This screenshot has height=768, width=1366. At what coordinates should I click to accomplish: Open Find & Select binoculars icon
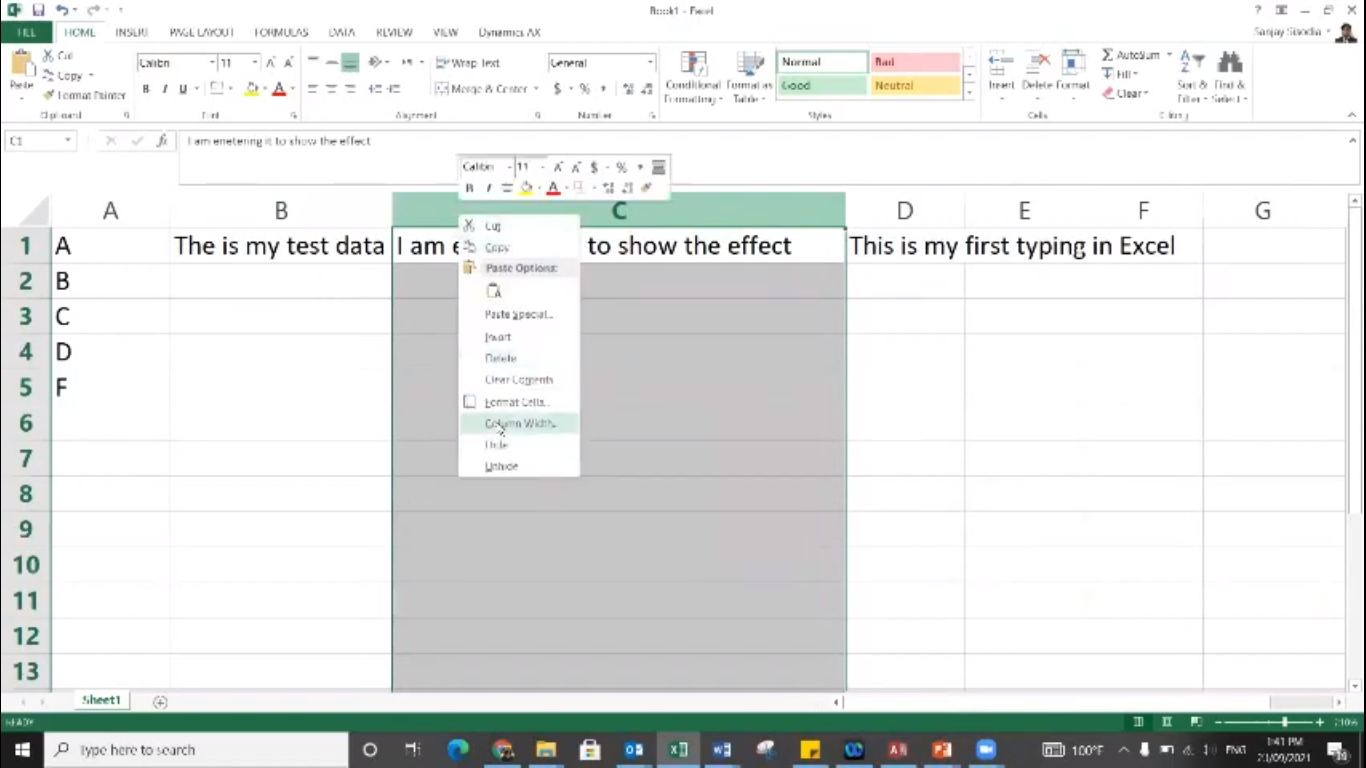click(x=1230, y=63)
